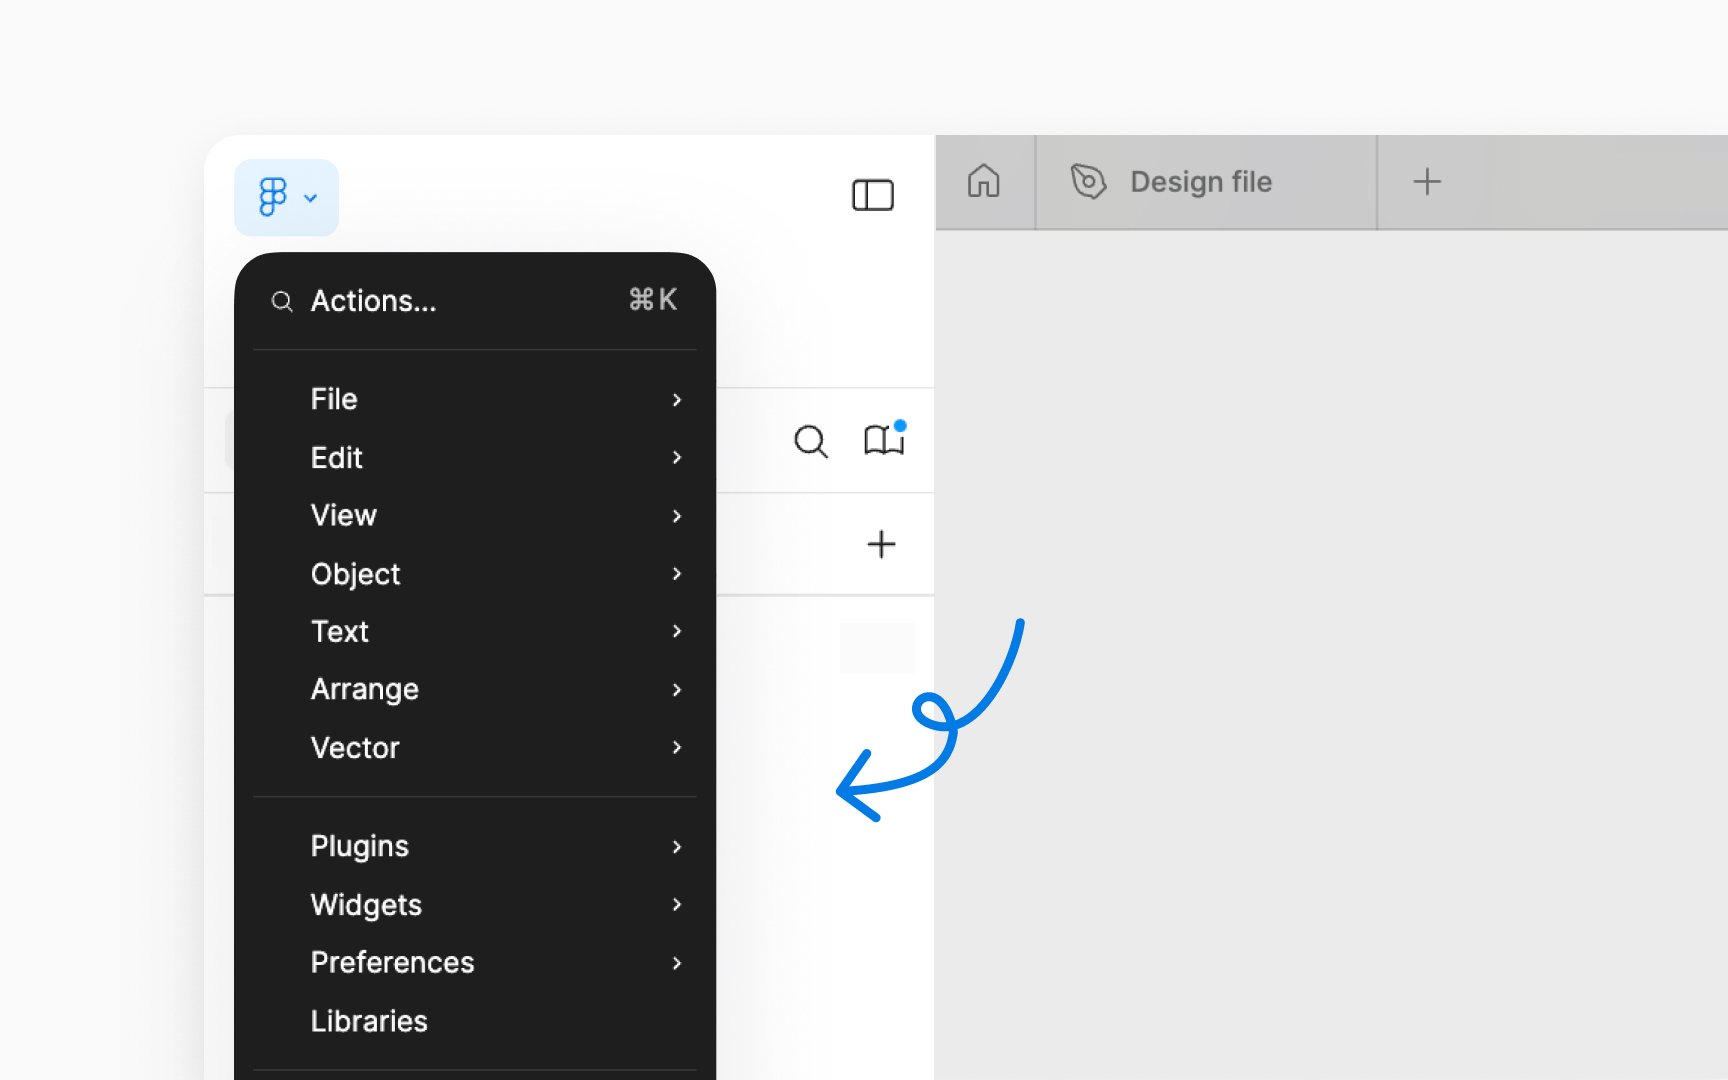Toggle the sidebar panel layout icon
The height and width of the screenshot is (1080, 1728).
(872, 195)
